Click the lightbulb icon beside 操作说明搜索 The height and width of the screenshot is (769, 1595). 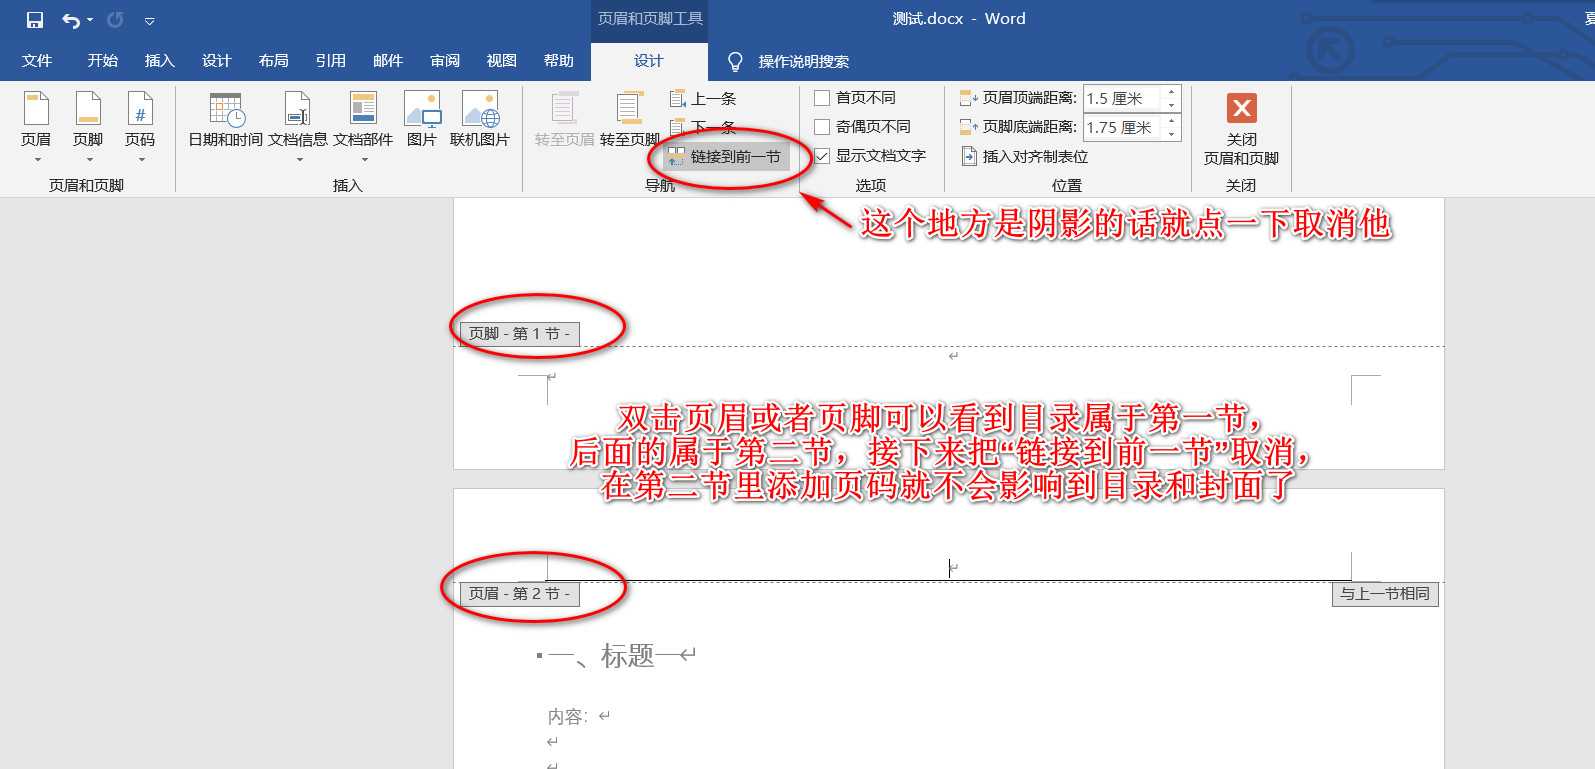click(x=735, y=62)
